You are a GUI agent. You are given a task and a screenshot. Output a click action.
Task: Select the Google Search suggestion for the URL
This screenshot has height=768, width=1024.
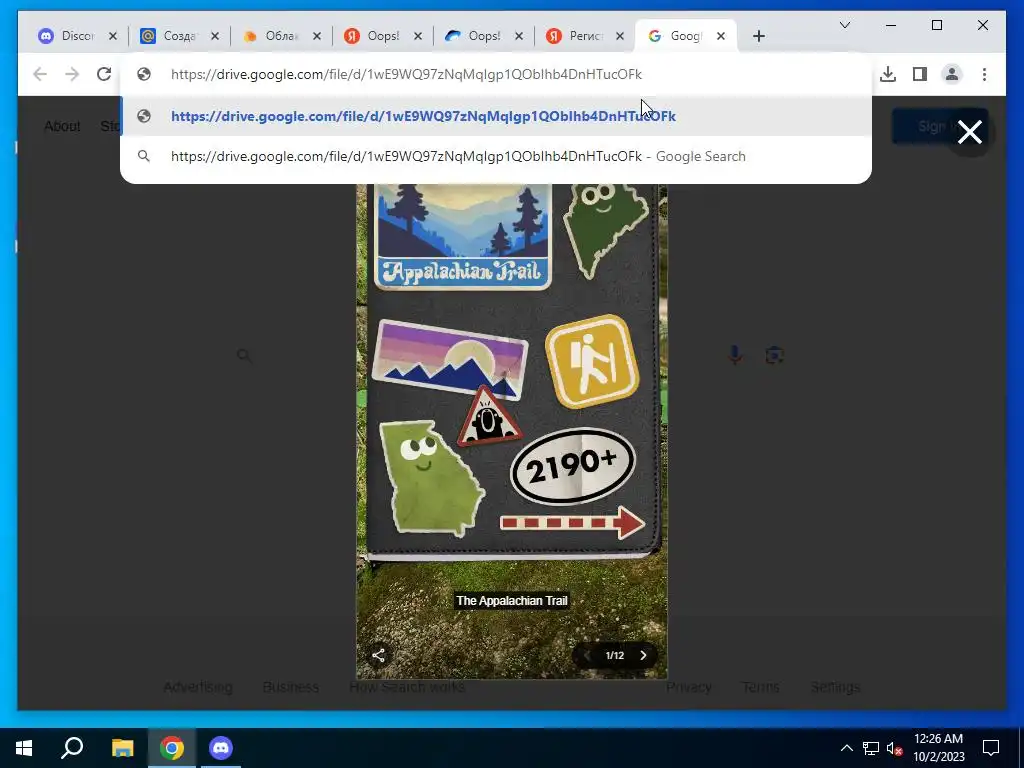point(496,156)
